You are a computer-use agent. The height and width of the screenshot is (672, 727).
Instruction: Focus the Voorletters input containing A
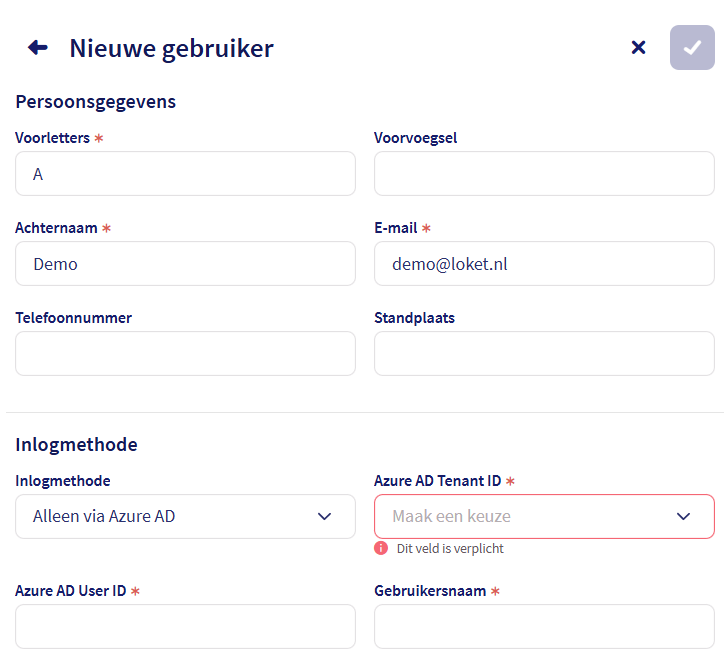tap(185, 174)
